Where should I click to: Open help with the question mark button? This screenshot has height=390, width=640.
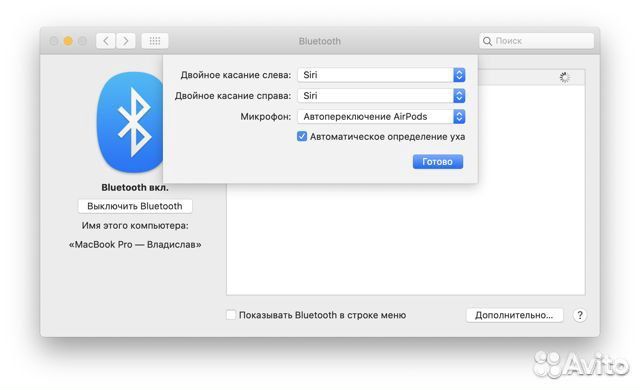[x=580, y=315]
